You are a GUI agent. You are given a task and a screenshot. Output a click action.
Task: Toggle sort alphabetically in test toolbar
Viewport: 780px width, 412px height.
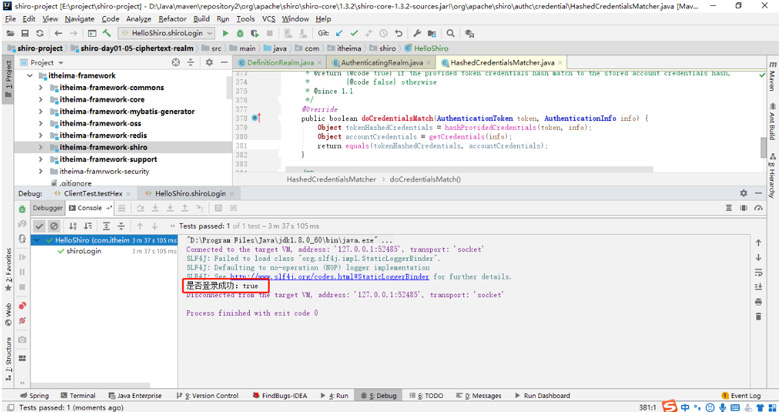tap(73, 226)
